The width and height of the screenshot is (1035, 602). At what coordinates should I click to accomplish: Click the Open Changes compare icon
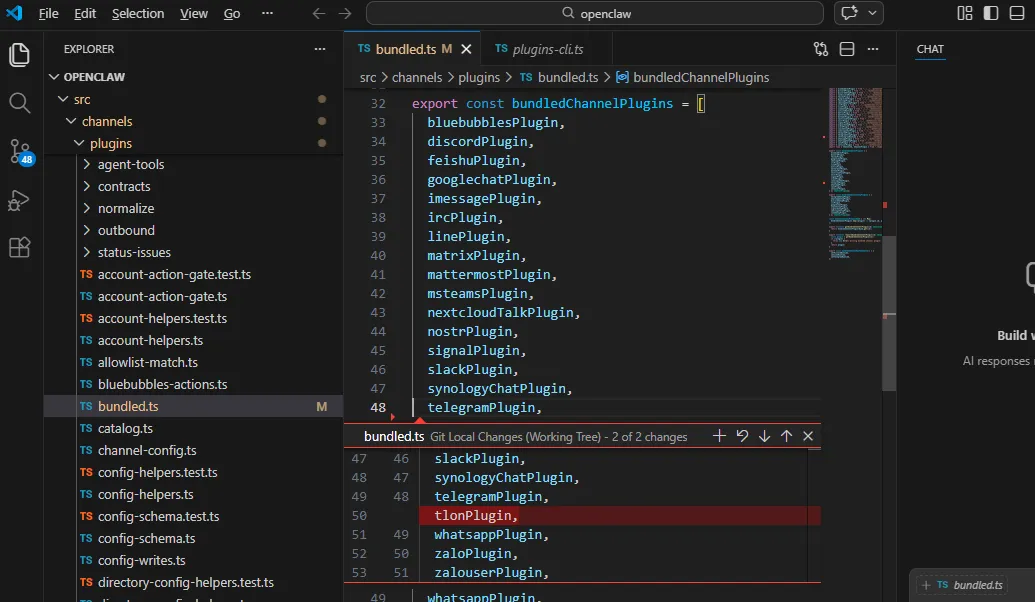click(821, 49)
